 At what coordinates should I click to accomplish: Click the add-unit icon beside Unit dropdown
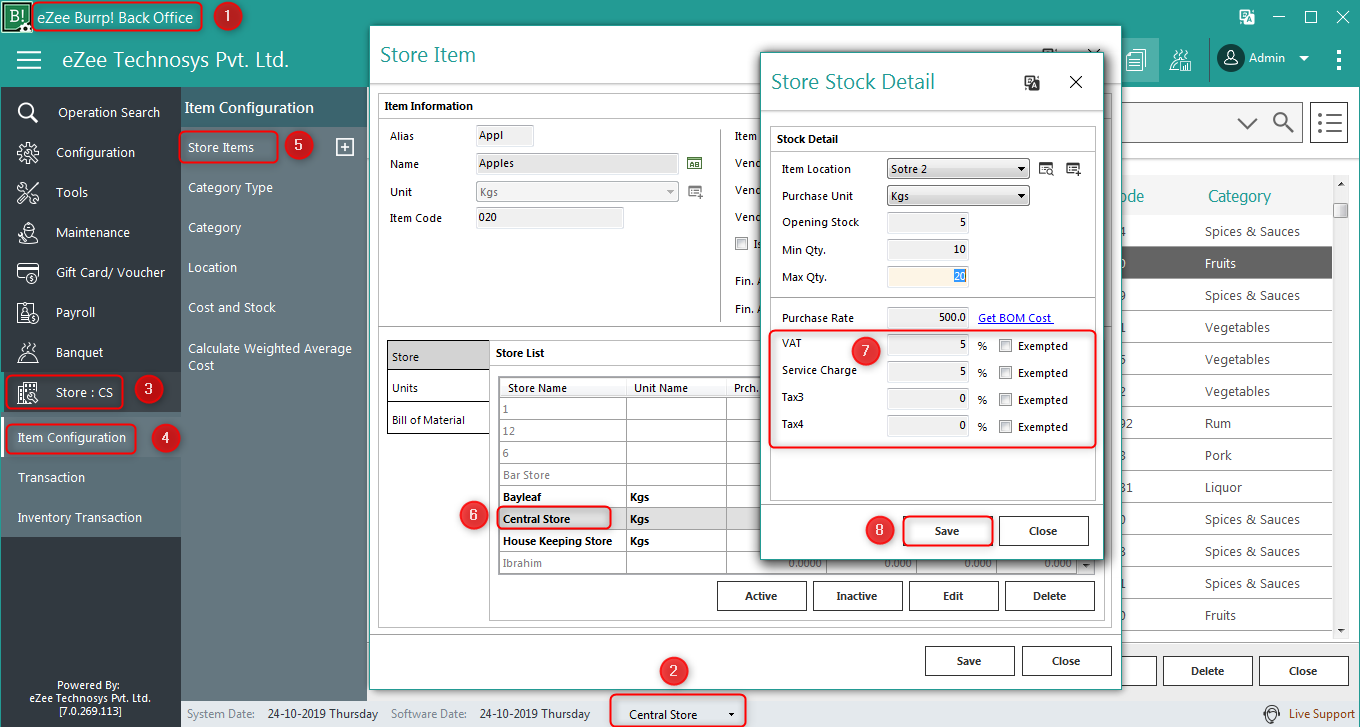coord(695,192)
